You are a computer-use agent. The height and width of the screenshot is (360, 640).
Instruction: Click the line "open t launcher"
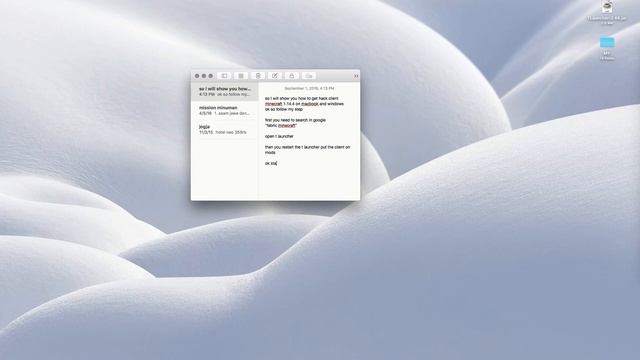pos(279,136)
